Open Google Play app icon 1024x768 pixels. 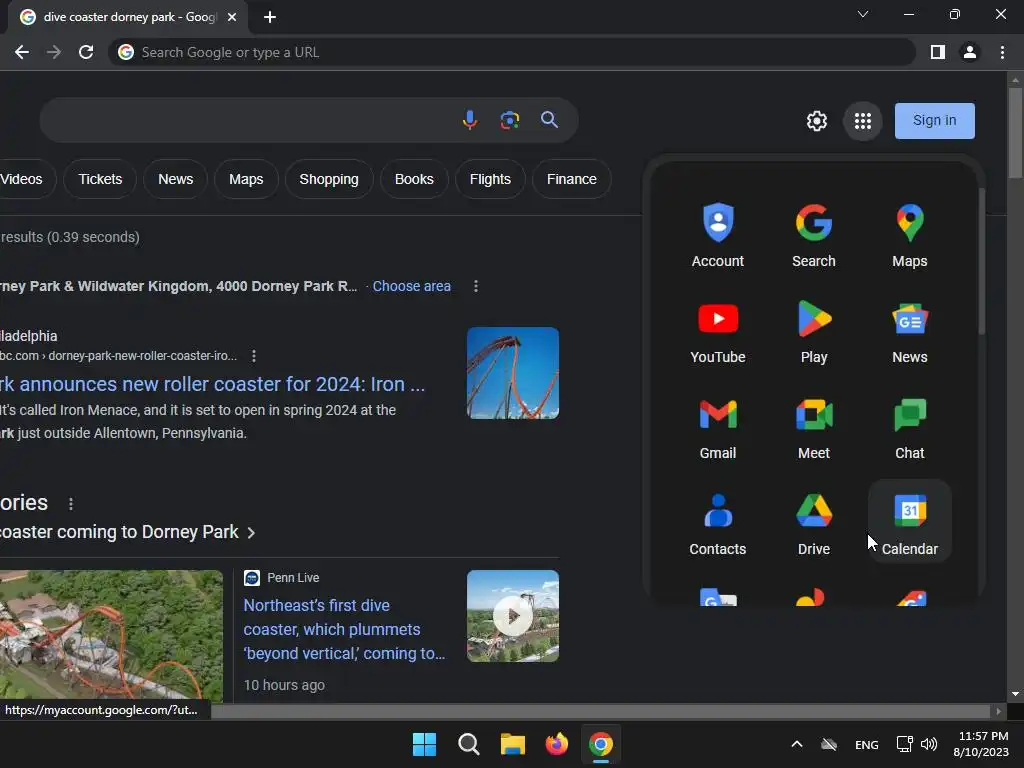814,331
